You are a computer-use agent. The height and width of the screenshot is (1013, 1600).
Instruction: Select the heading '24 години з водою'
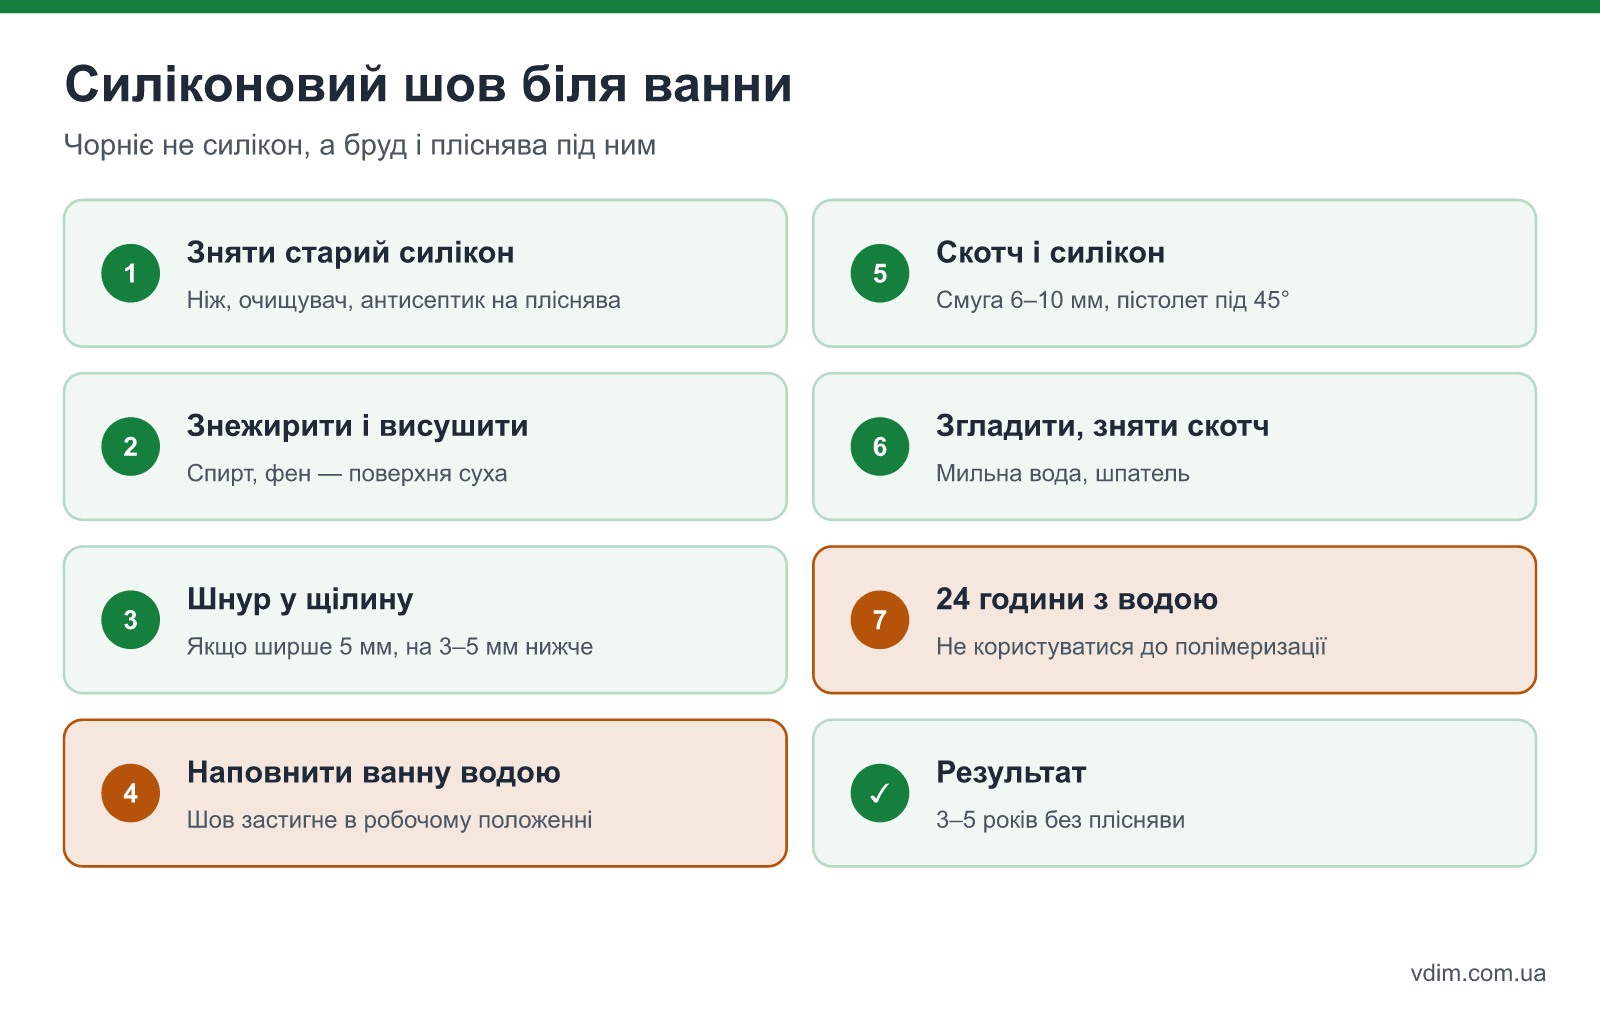coord(1077,600)
